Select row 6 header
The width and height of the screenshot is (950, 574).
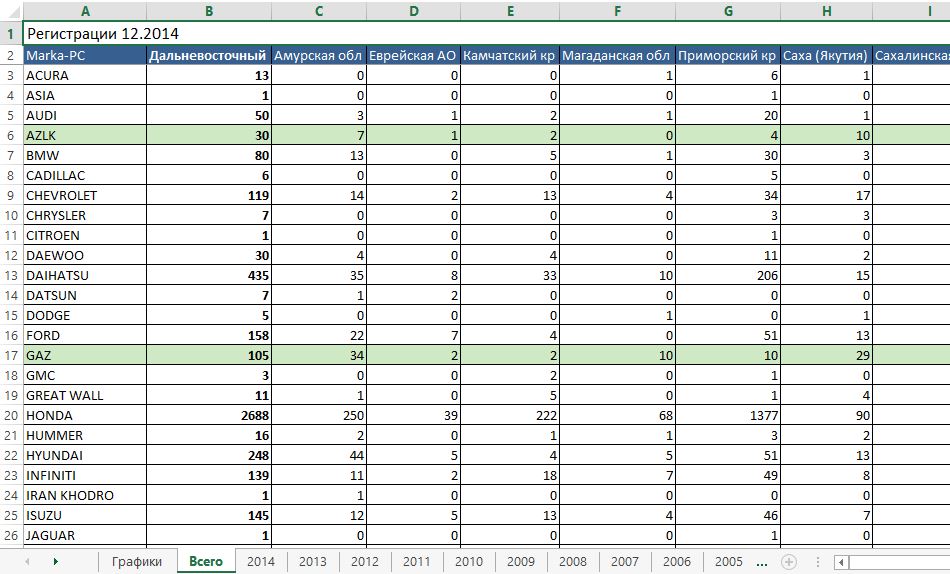tap(10, 135)
